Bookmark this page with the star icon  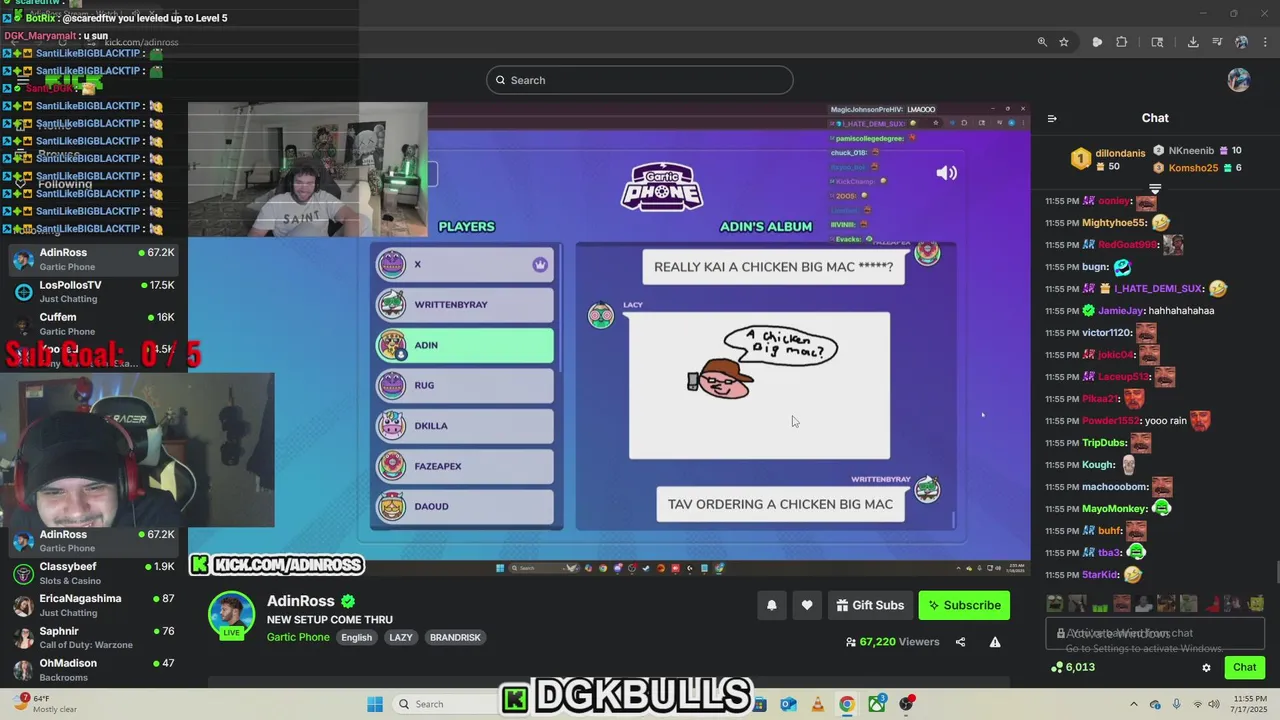pos(1064,42)
